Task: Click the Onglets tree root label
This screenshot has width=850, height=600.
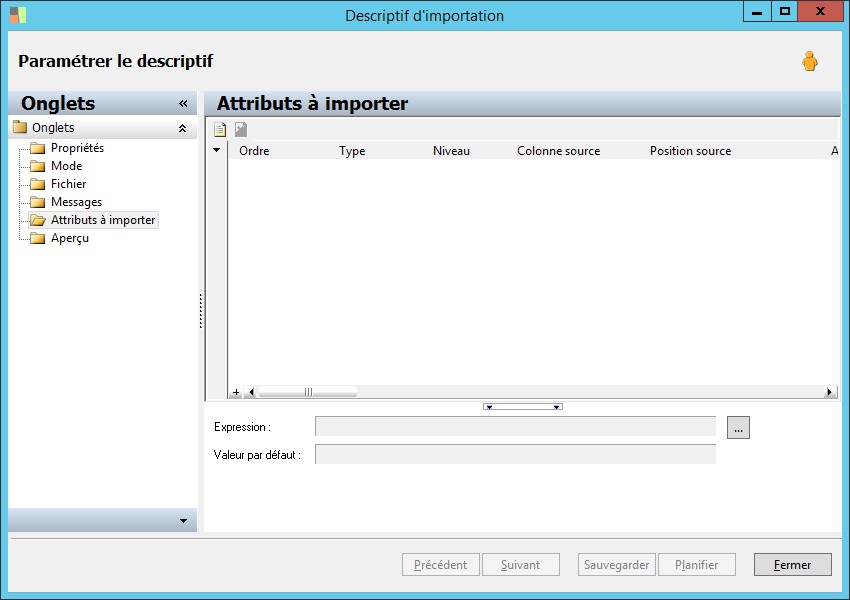Action: 53,127
